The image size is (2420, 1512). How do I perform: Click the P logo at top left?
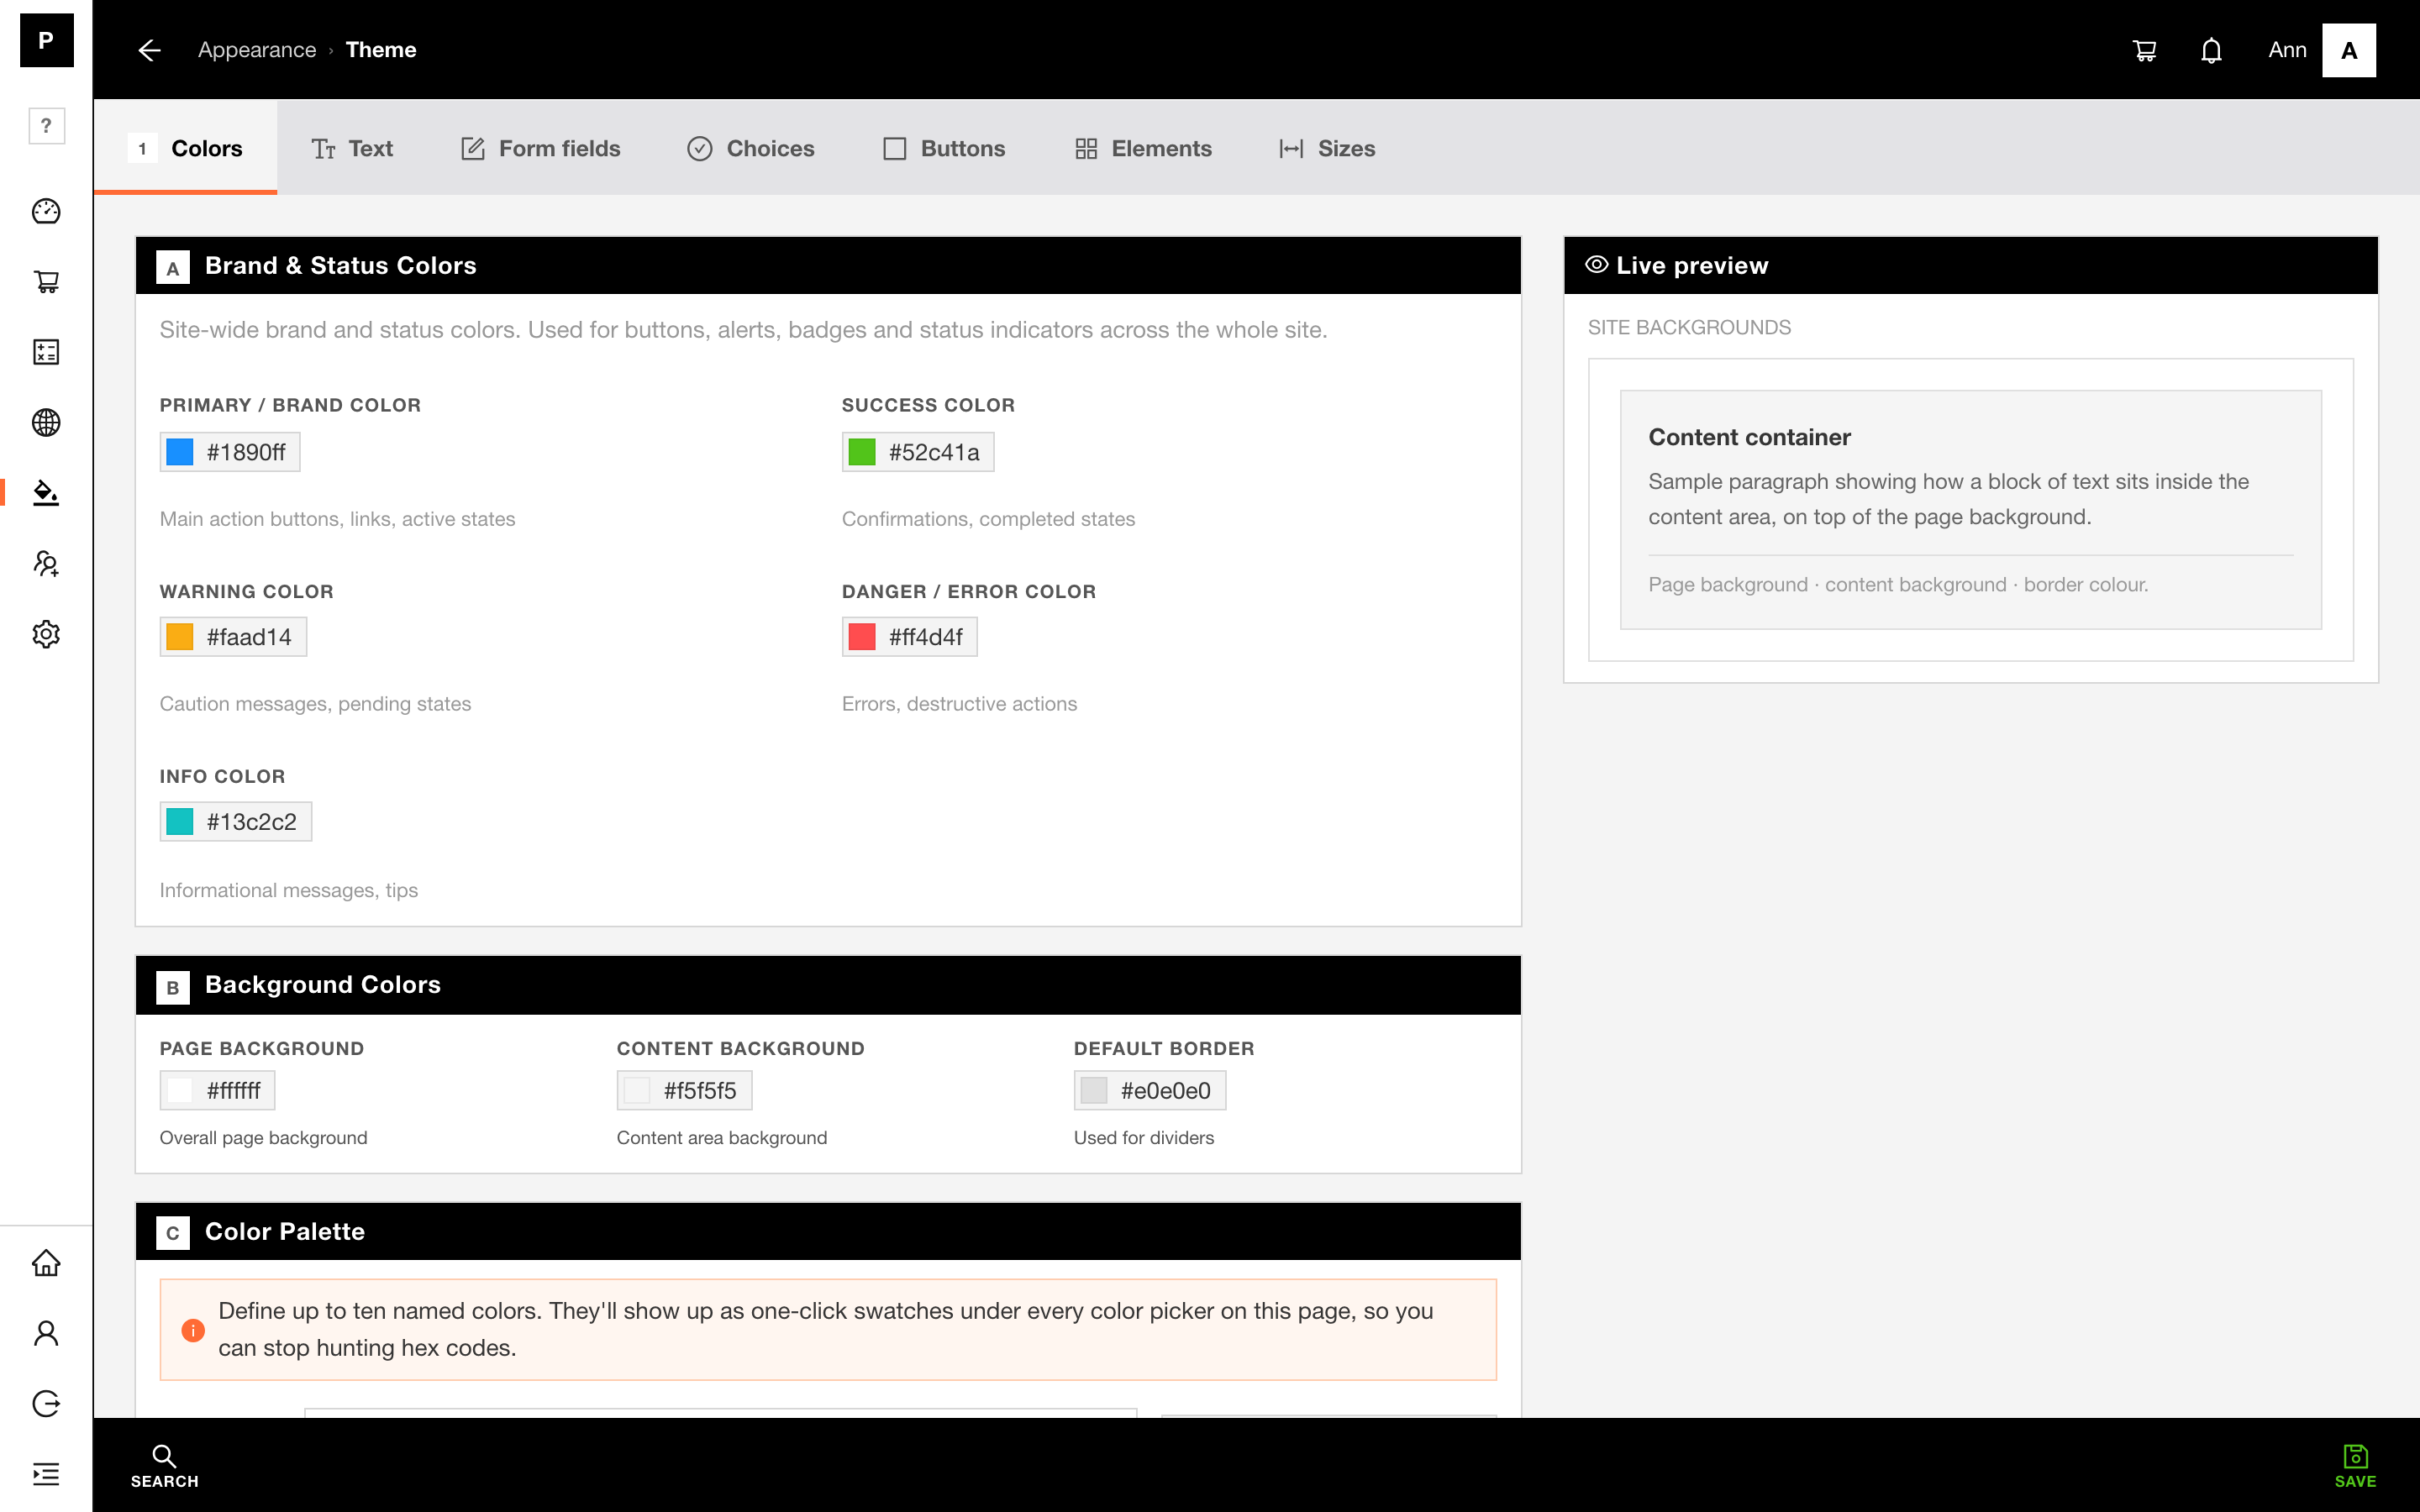[46, 40]
